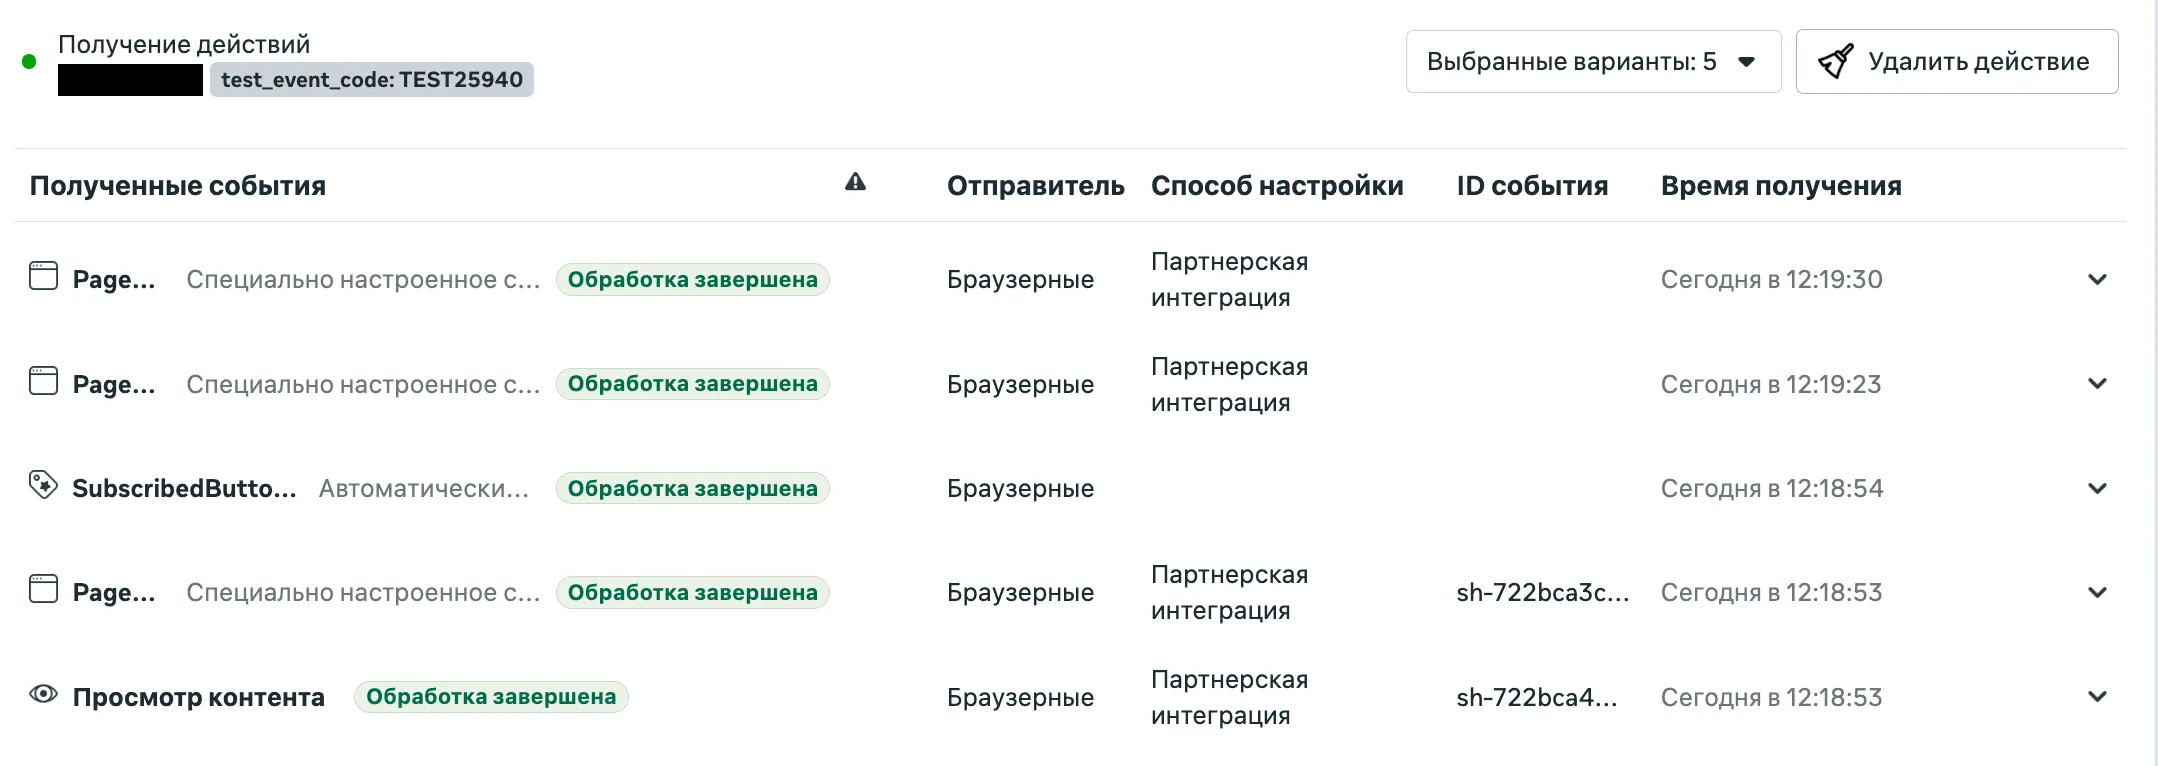This screenshot has width=2158, height=766.
Task: Click the timestamp Сегодня в 12:18:54
Action: tap(1772, 489)
